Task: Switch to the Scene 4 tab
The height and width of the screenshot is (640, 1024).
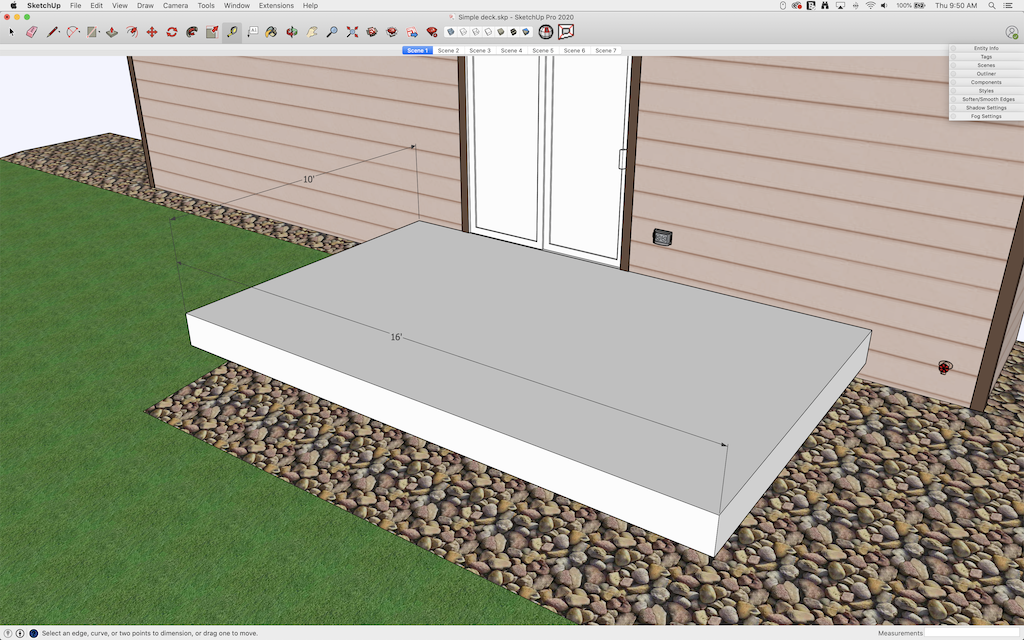Action: pos(511,50)
